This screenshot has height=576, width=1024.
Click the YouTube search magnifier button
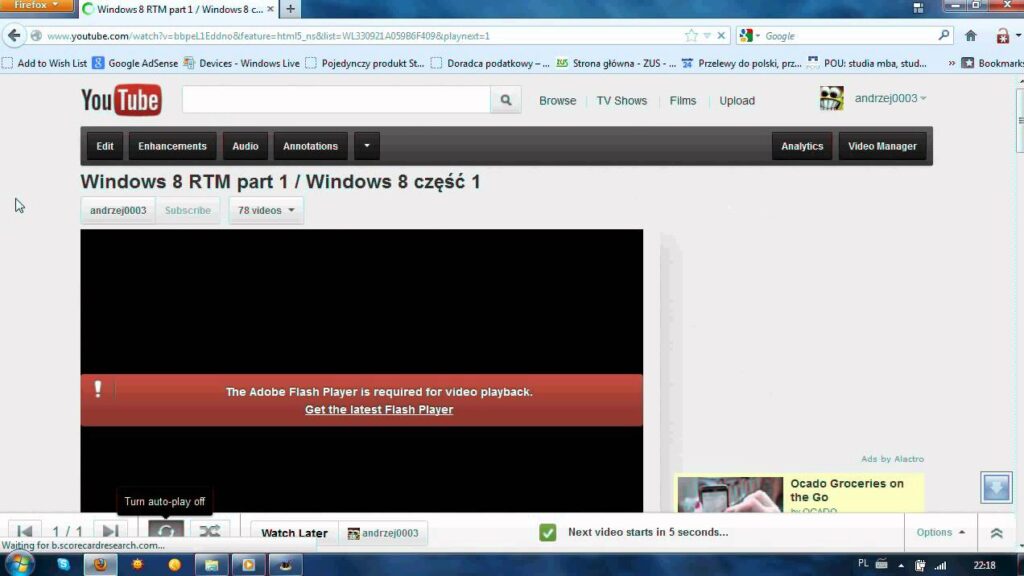click(505, 100)
